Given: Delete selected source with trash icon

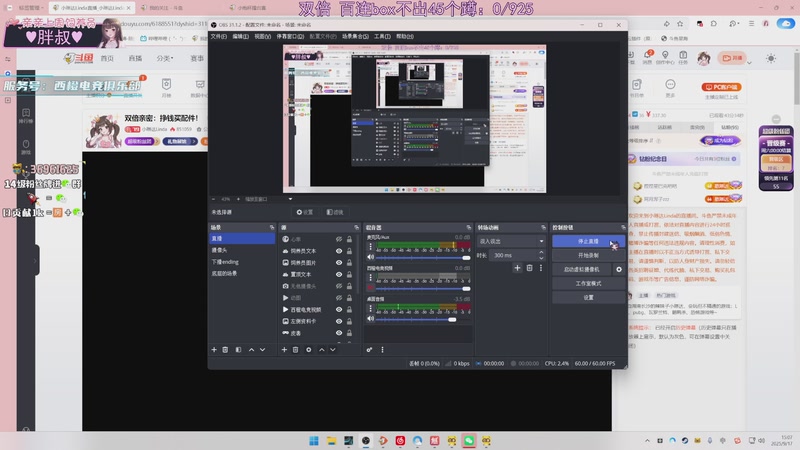Looking at the screenshot, I should coord(295,349).
